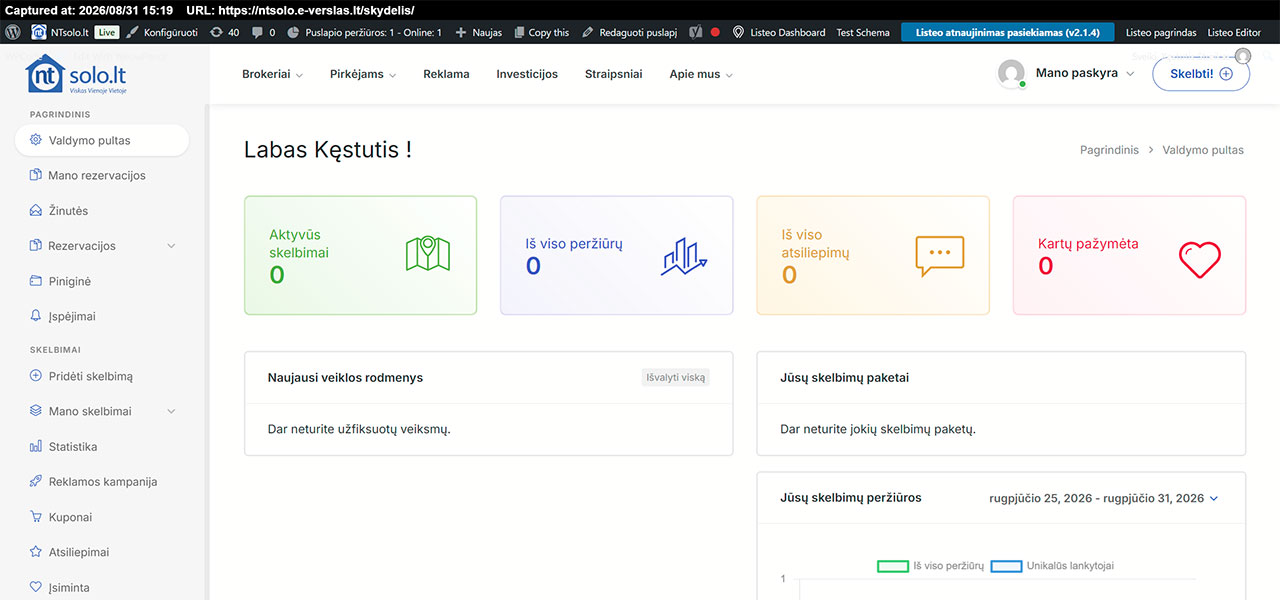The height and width of the screenshot is (600, 1280).
Task: Click Išvalyti viską button
Action: tap(676, 378)
